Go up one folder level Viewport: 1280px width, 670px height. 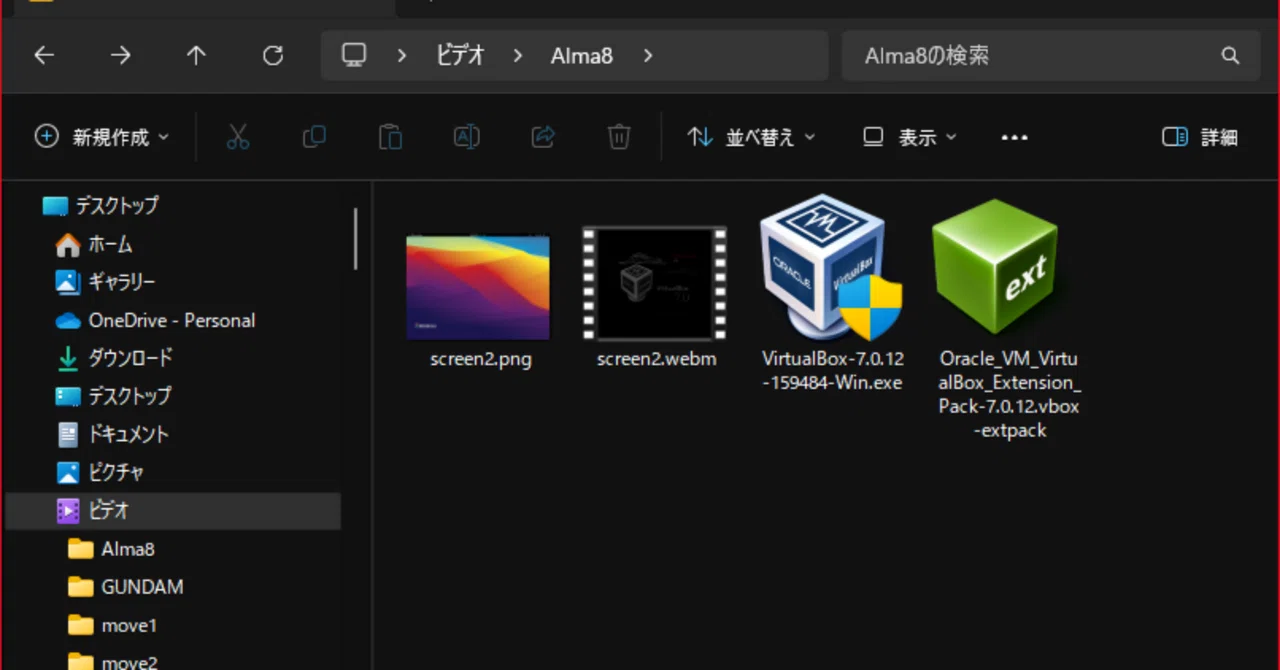tap(196, 56)
